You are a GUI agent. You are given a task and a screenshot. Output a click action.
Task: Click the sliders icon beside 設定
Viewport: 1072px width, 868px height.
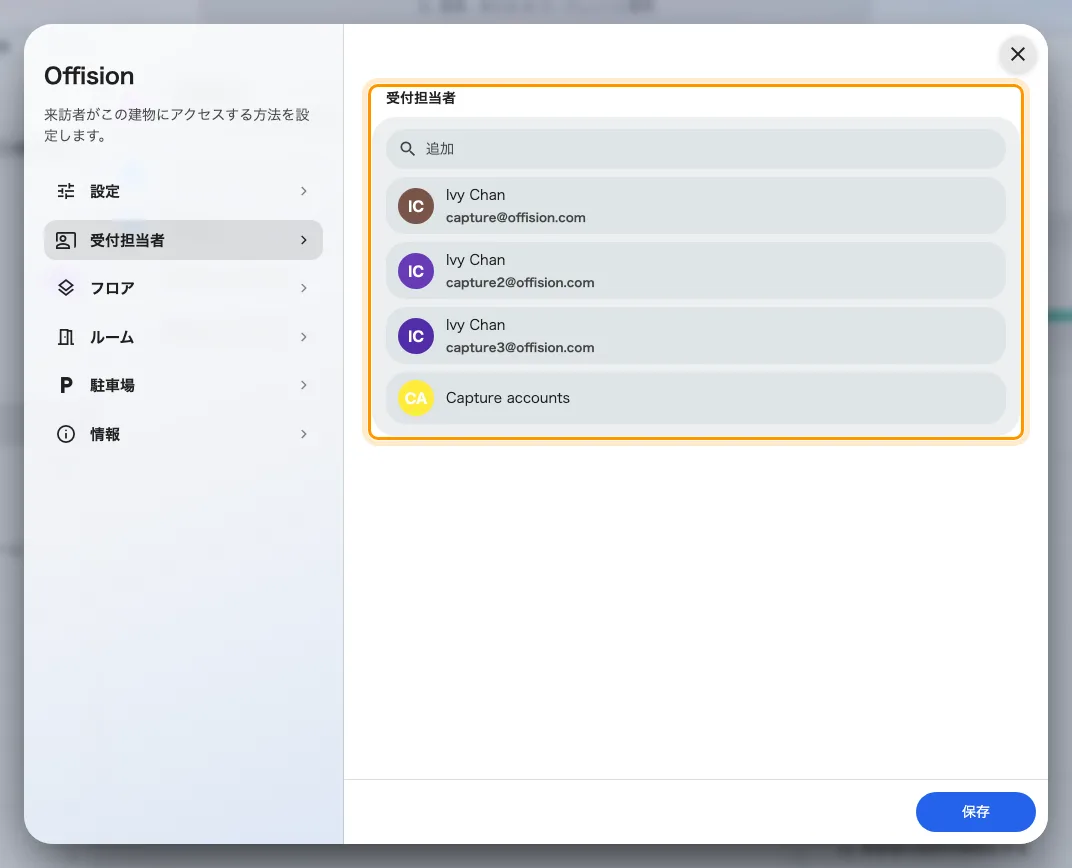(66, 191)
